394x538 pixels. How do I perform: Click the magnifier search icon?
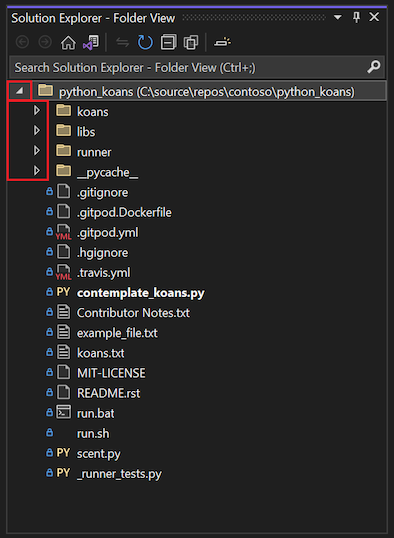(x=374, y=67)
